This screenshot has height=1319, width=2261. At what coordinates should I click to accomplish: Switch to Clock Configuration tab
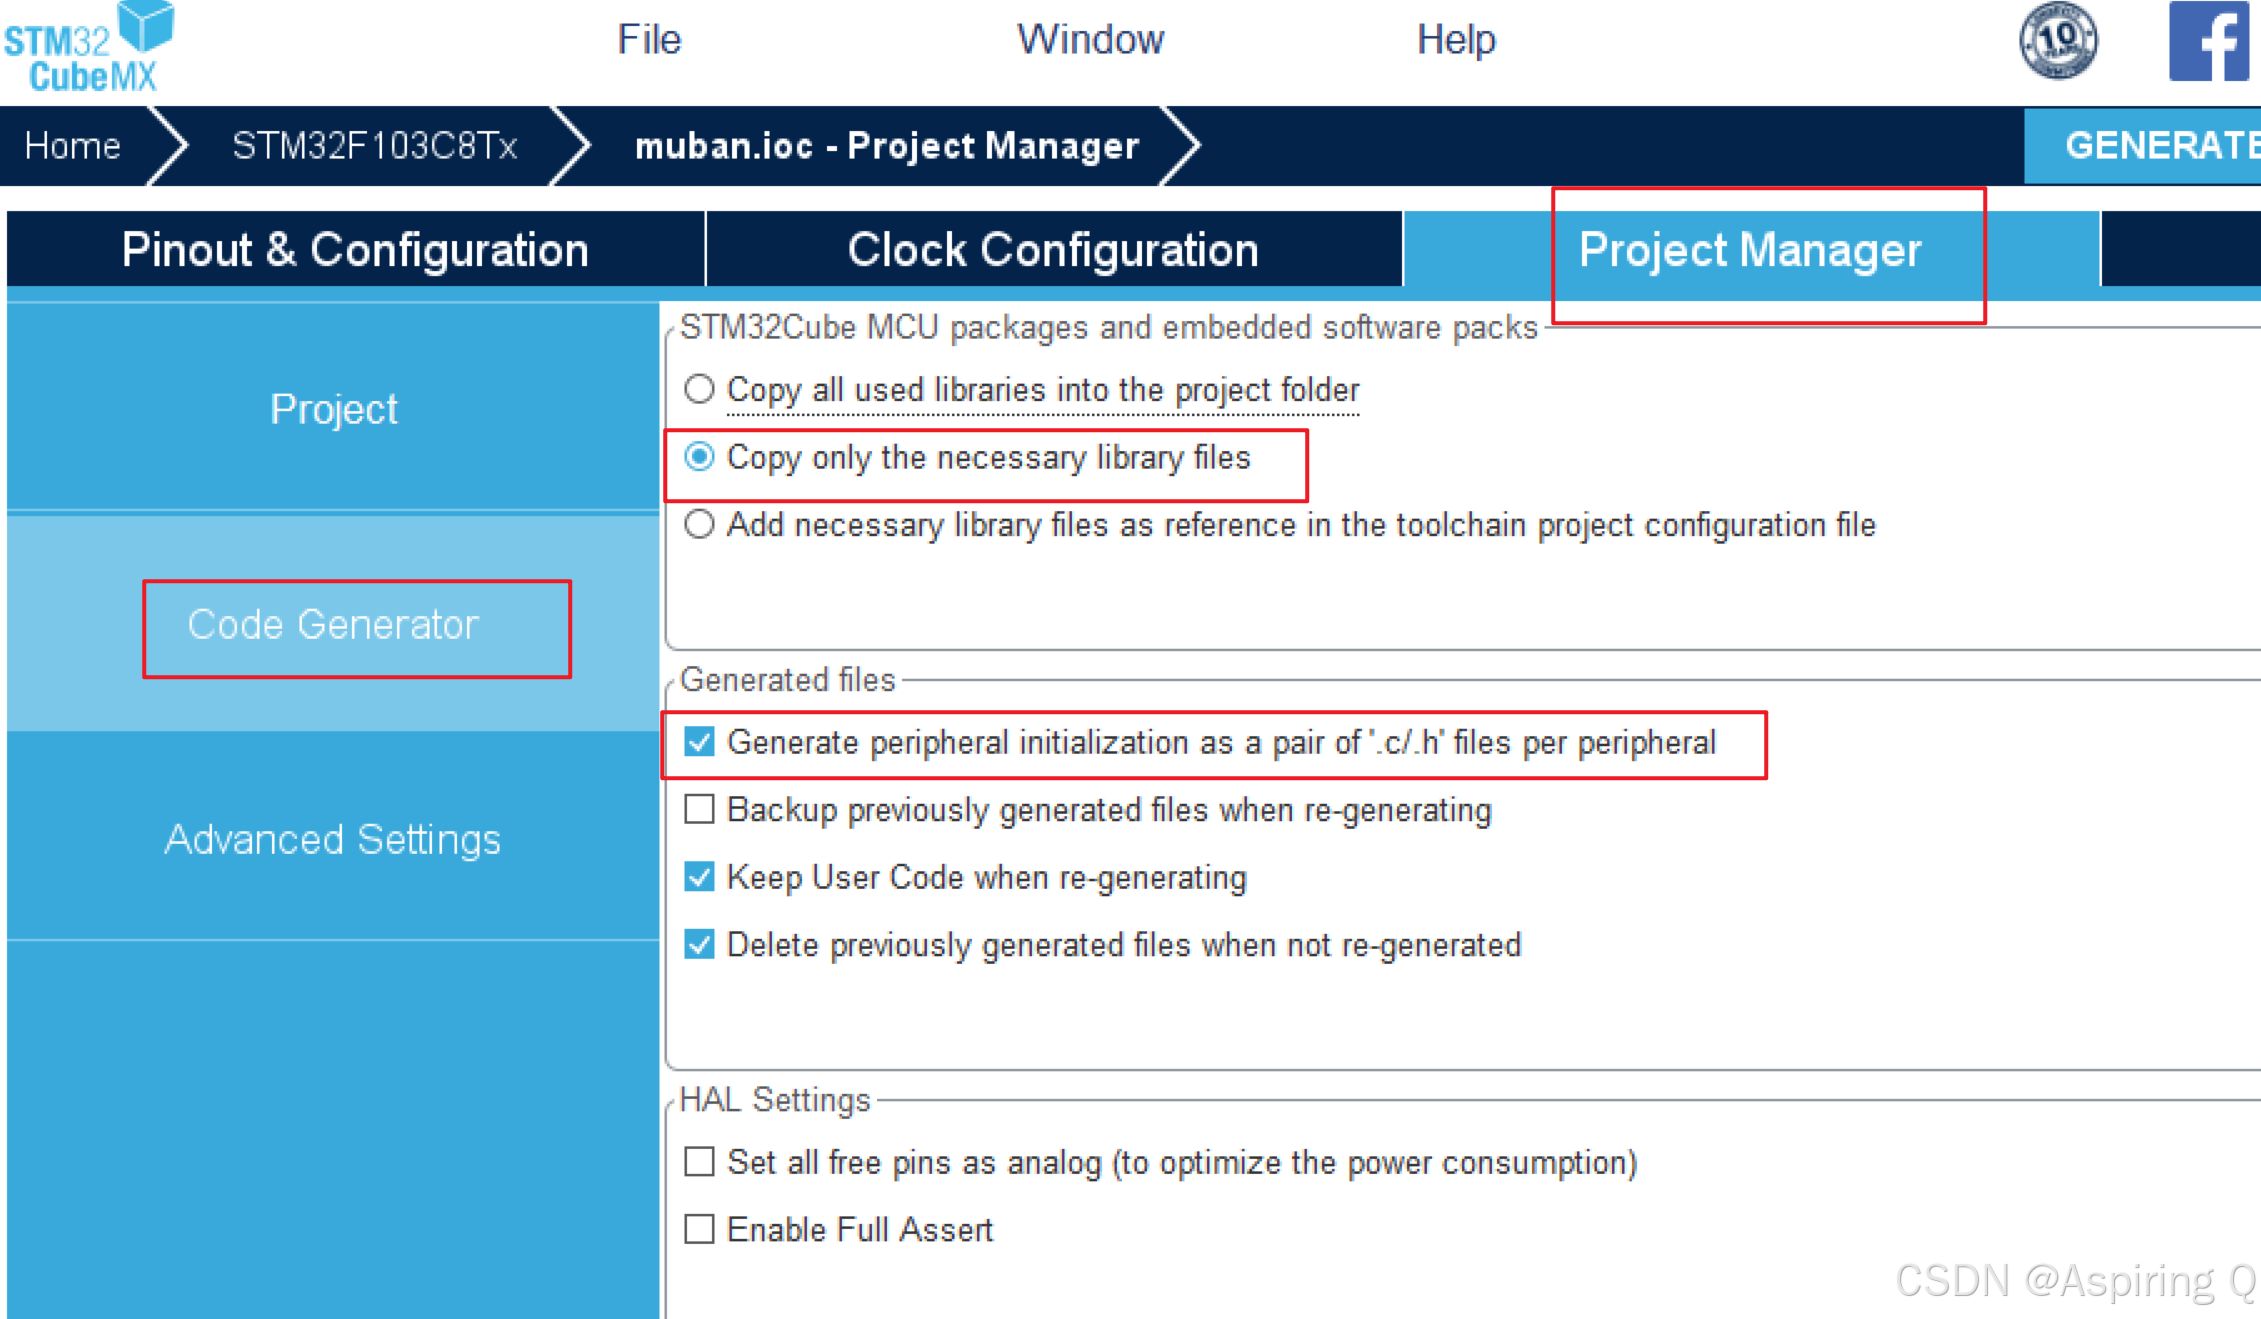1053,250
